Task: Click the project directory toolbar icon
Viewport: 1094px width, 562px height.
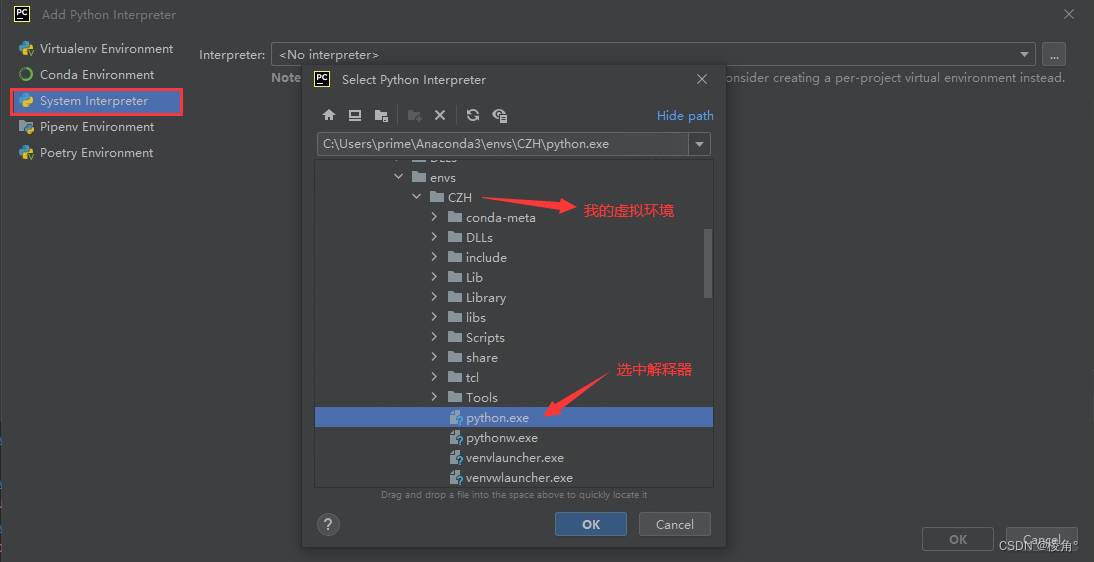Action: point(381,115)
